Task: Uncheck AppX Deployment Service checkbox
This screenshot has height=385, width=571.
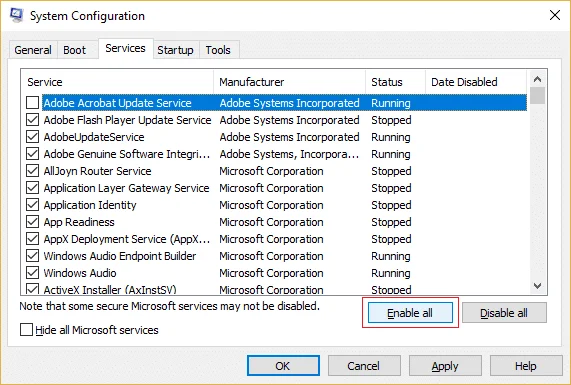Action: click(32, 239)
